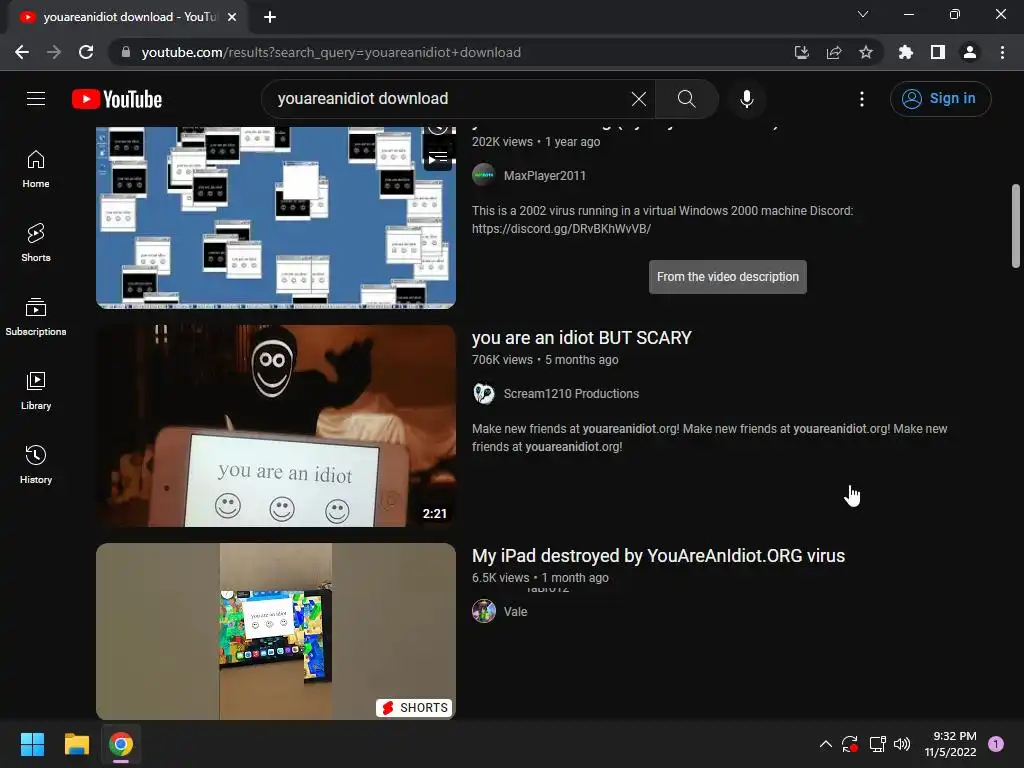Open YouTube settings three-dot menu
Viewport: 1024px width, 768px height.
[862, 99]
